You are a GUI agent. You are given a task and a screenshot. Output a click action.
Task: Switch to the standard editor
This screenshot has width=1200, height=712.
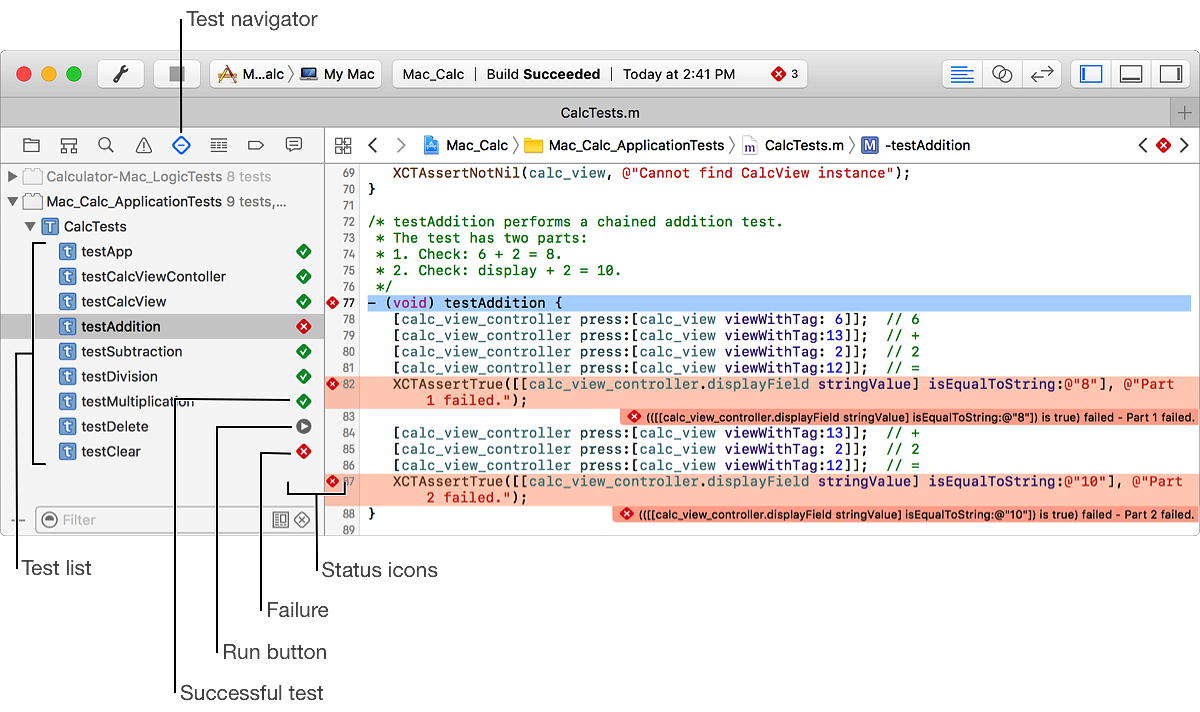pyautogui.click(x=962, y=74)
